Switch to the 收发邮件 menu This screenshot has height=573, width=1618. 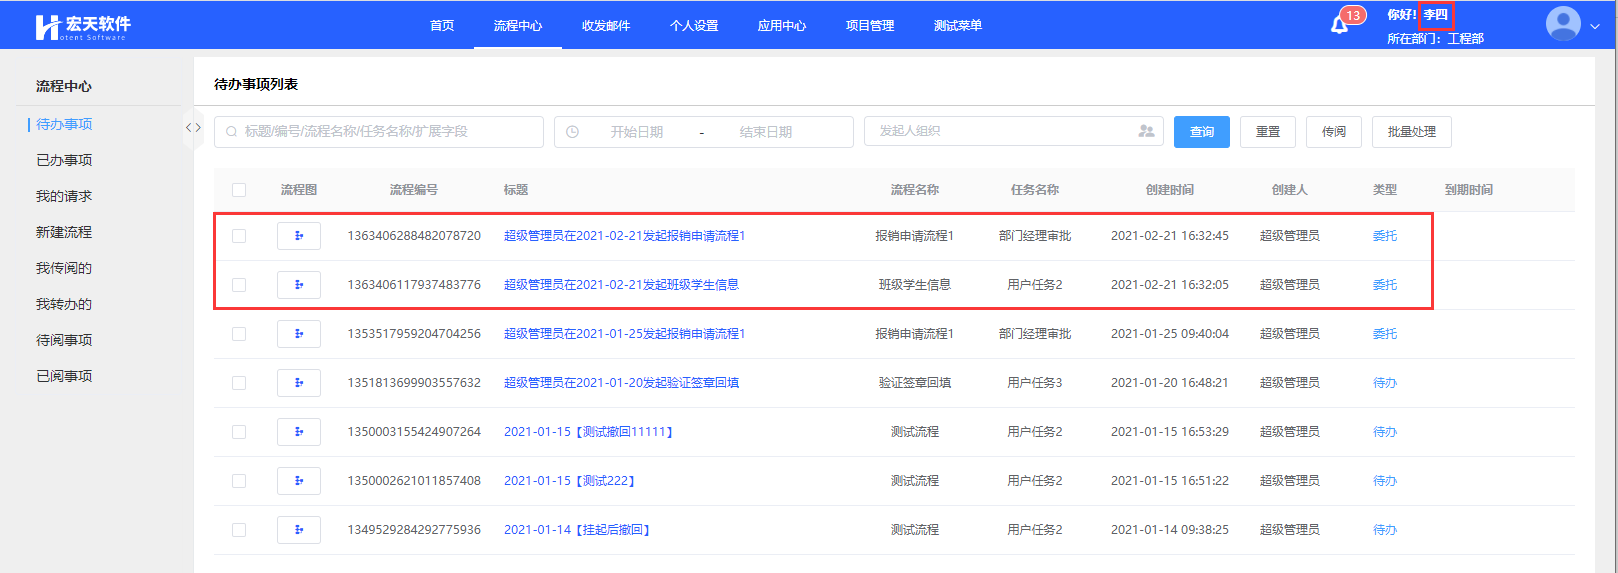pos(605,26)
